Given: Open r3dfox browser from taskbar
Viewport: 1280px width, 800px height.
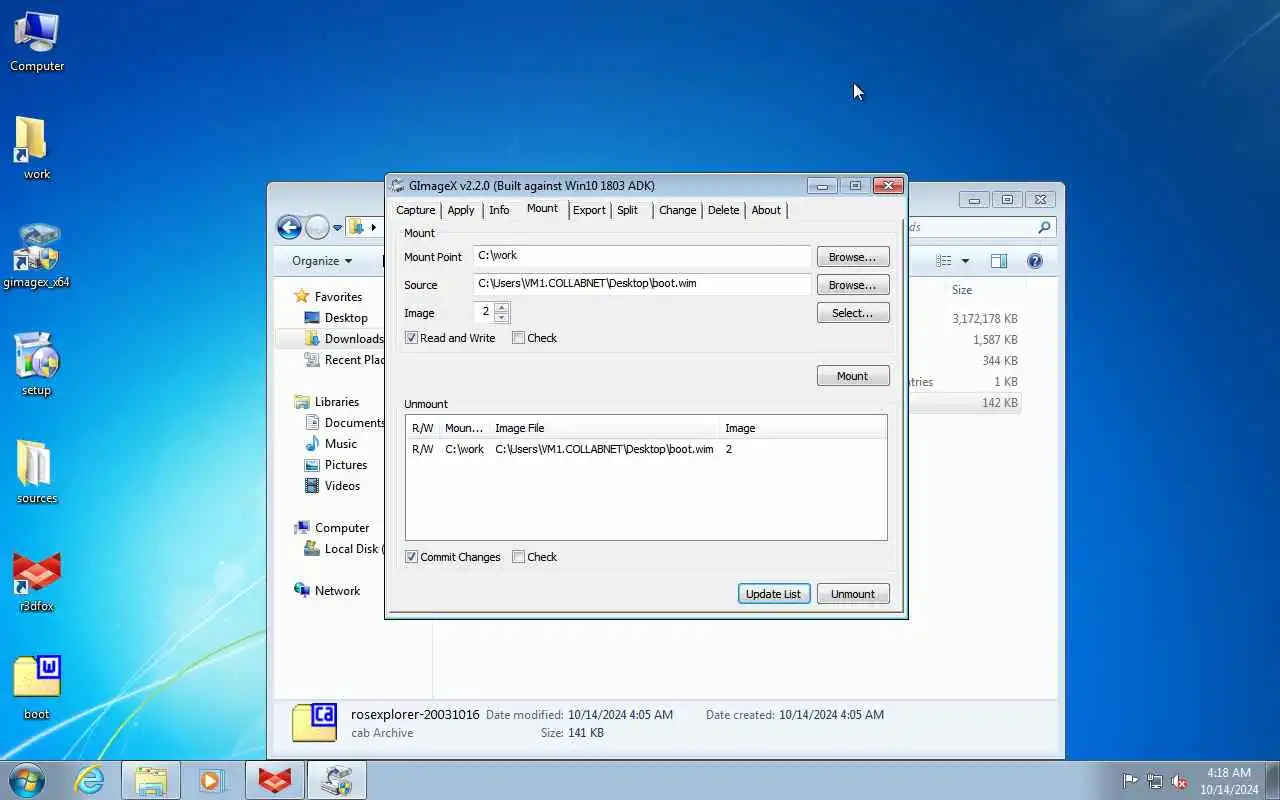Looking at the screenshot, I should click(275, 780).
